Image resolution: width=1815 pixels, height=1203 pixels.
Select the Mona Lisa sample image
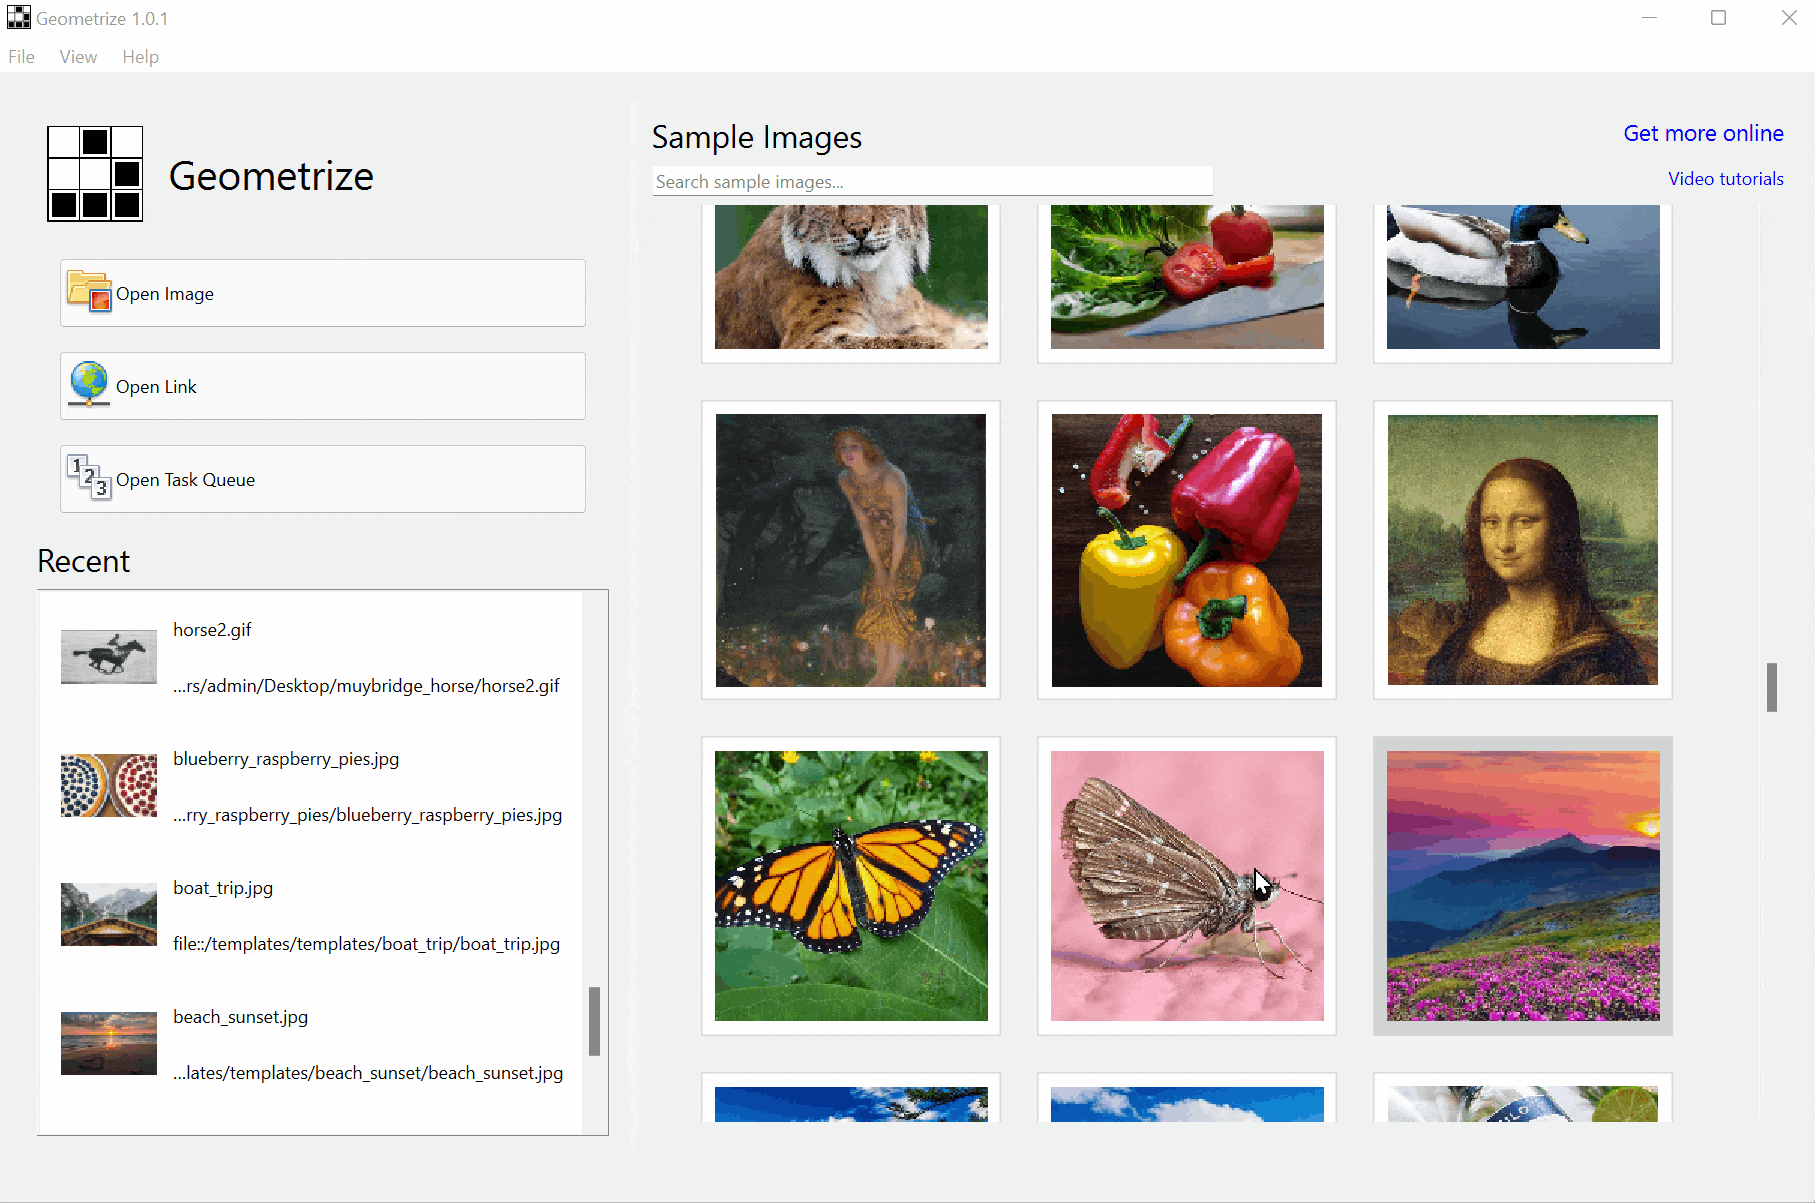1523,550
